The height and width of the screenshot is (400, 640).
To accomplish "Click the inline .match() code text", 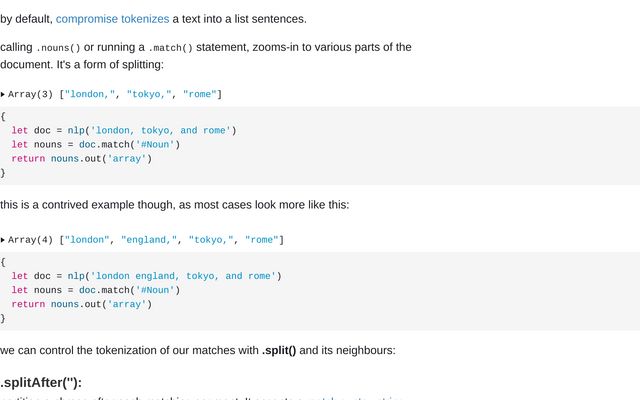I will pos(170,48).
